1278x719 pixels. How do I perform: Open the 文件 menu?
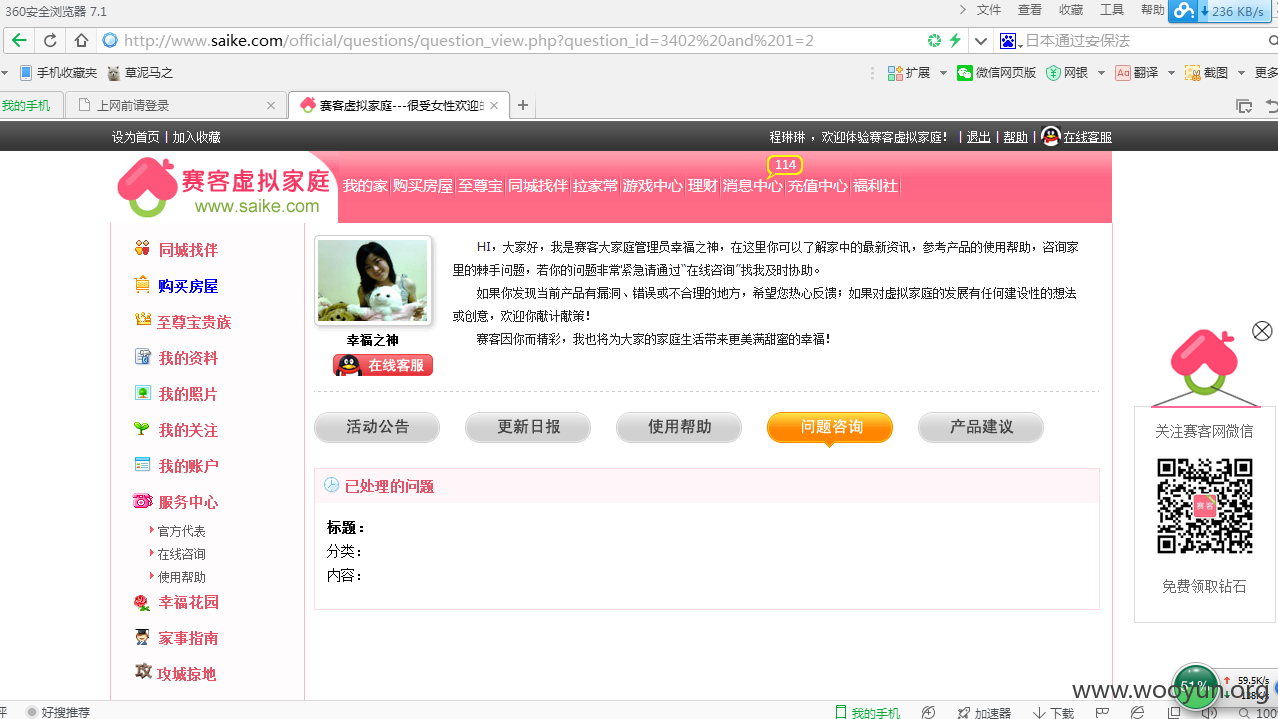pos(989,10)
